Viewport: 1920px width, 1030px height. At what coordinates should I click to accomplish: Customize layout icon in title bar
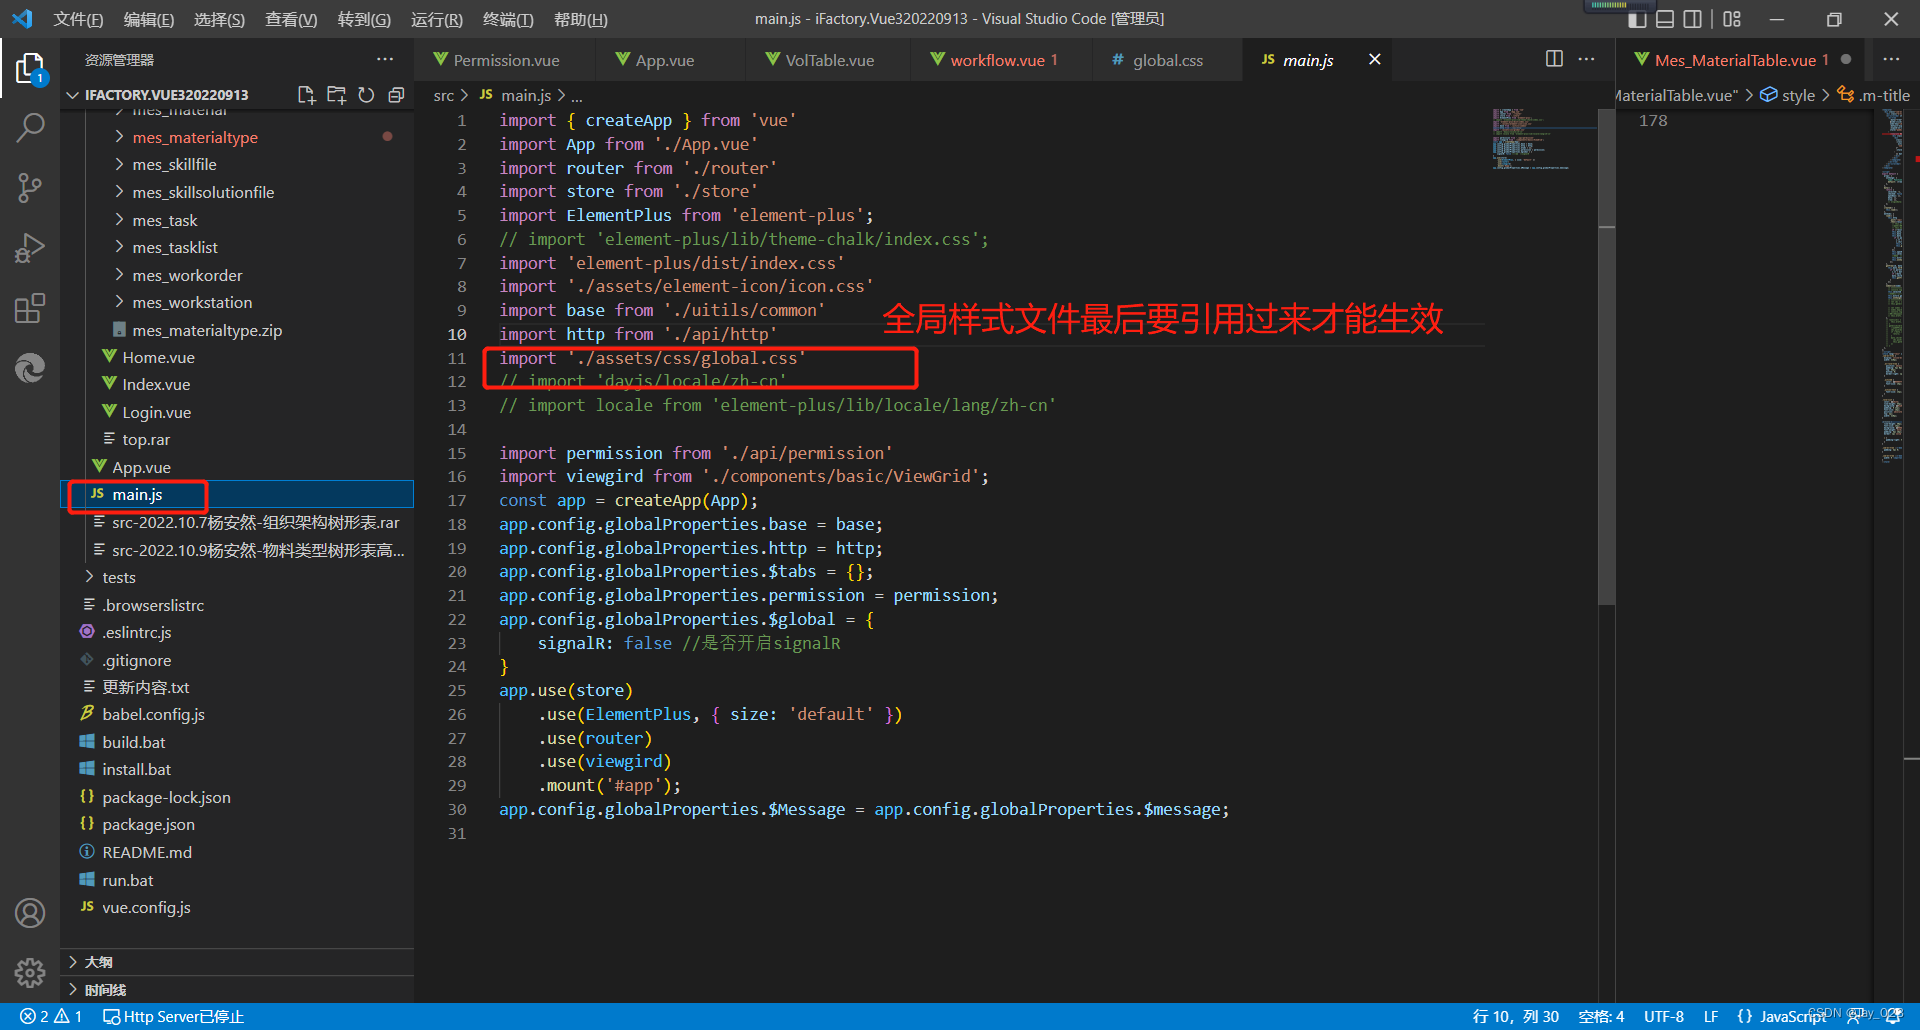1732,19
